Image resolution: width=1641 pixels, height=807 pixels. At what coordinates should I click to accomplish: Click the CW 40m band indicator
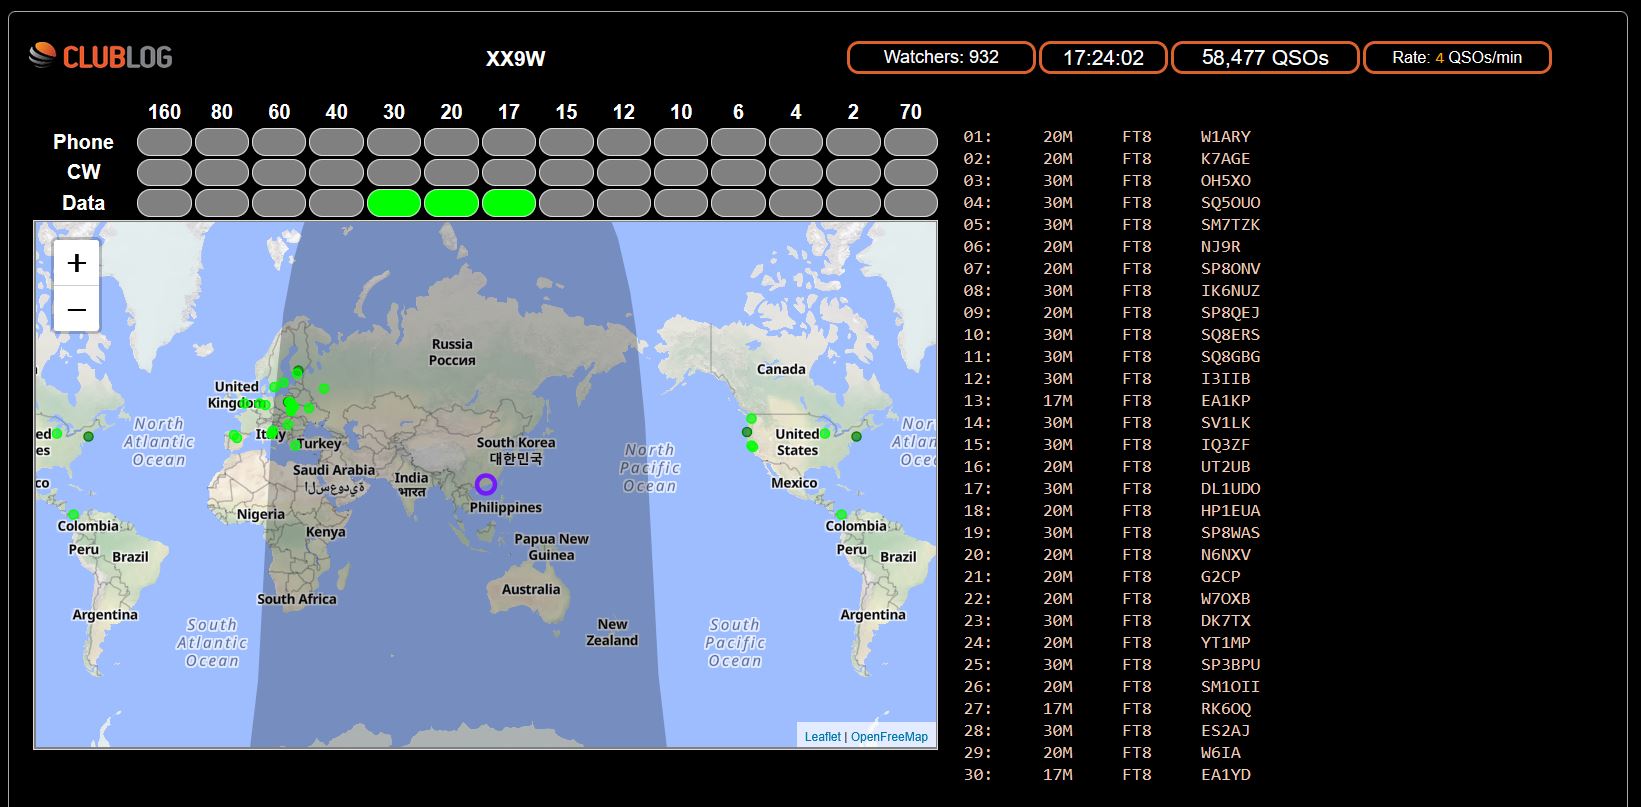coord(336,172)
